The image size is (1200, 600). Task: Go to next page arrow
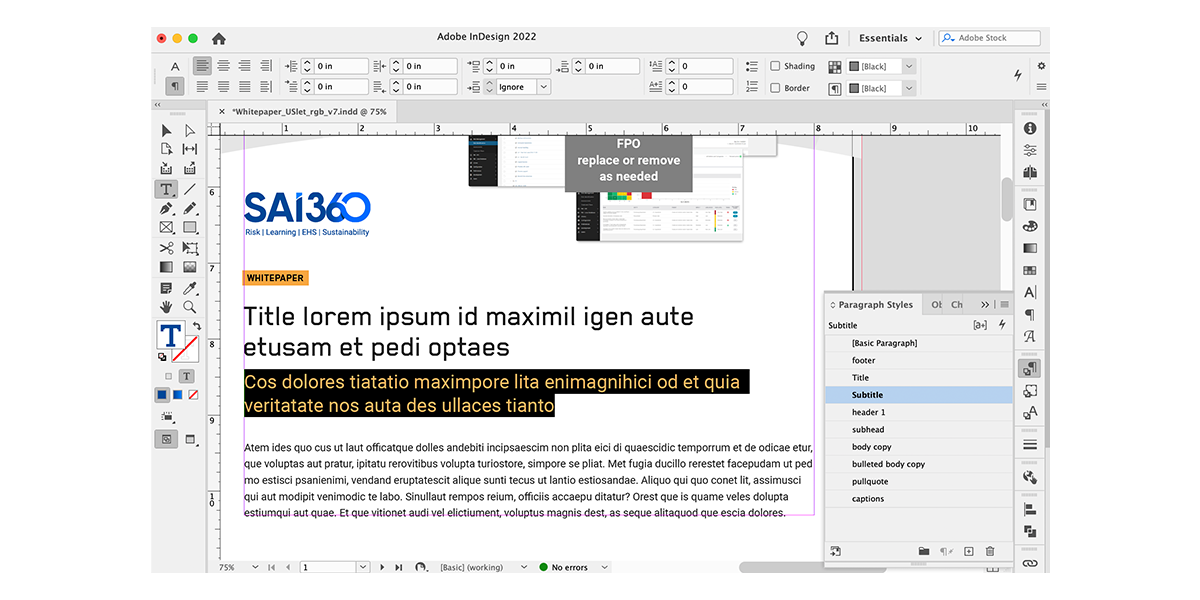[382, 567]
